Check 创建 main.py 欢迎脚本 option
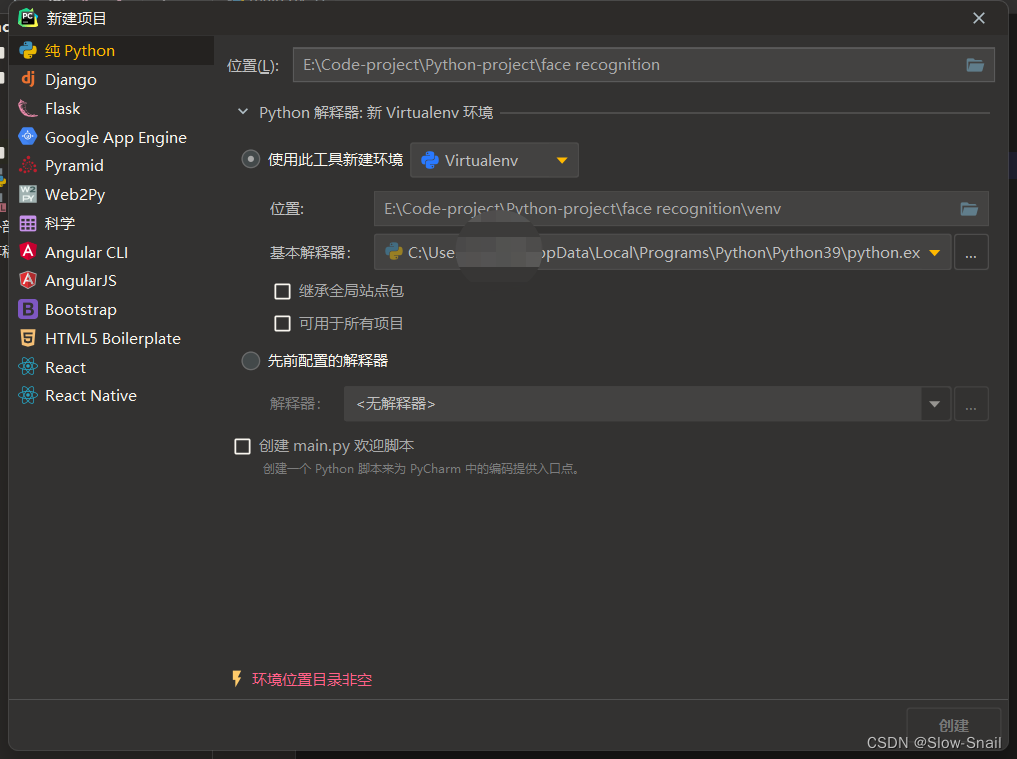Screen dimensions: 1017x759 (242, 446)
